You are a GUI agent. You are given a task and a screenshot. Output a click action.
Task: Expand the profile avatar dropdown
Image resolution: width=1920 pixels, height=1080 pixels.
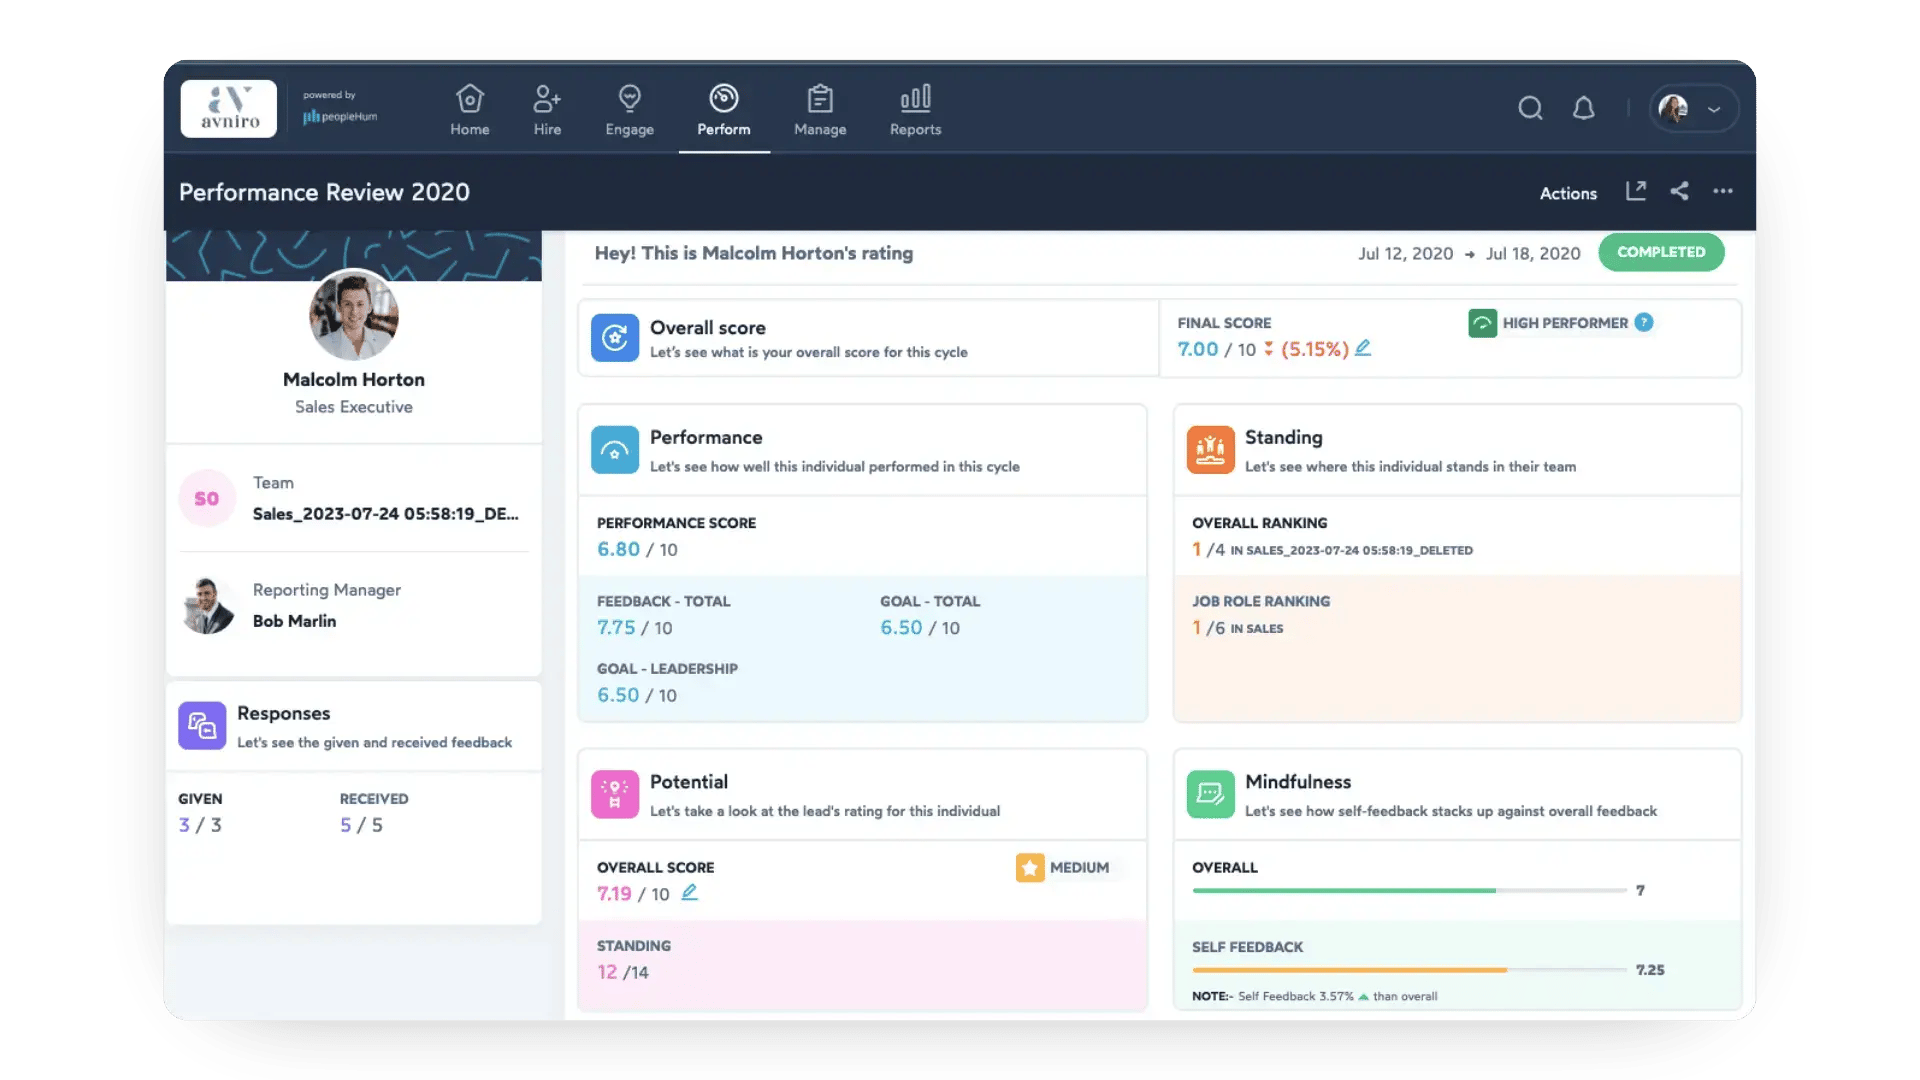[1693, 108]
